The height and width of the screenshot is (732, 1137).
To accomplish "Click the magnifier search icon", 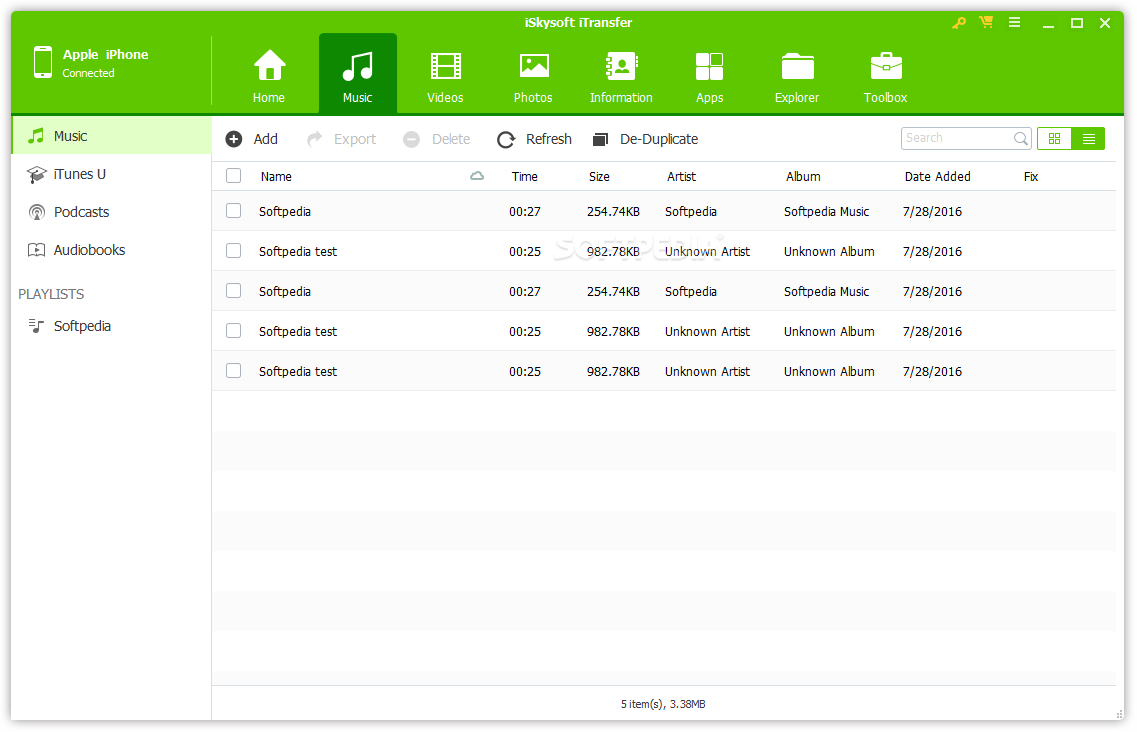I will click(1021, 139).
